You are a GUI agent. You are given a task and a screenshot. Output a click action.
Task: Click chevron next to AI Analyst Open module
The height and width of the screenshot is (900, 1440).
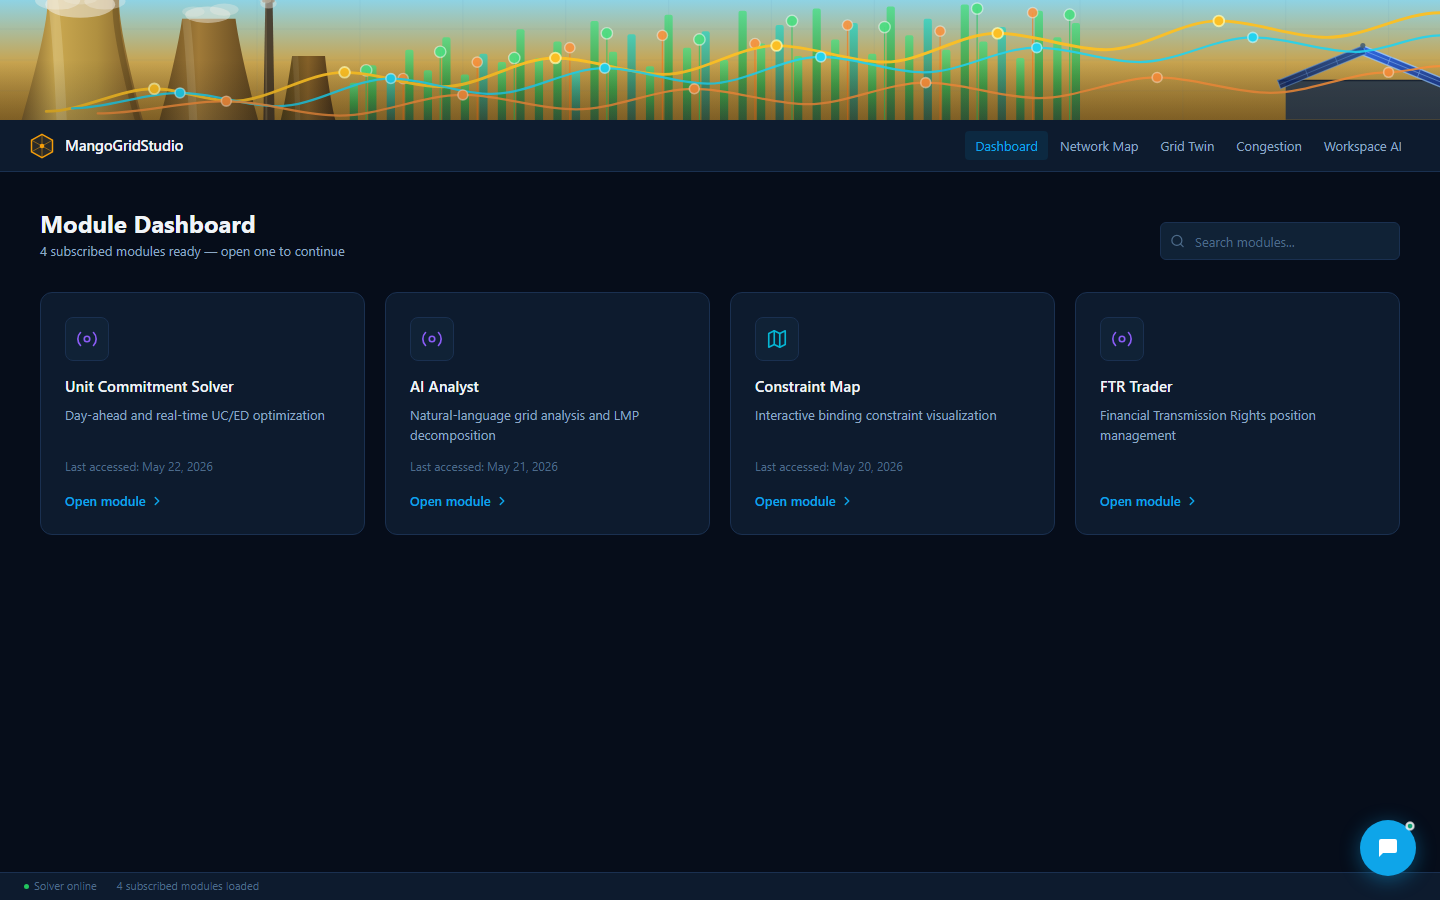[502, 501]
